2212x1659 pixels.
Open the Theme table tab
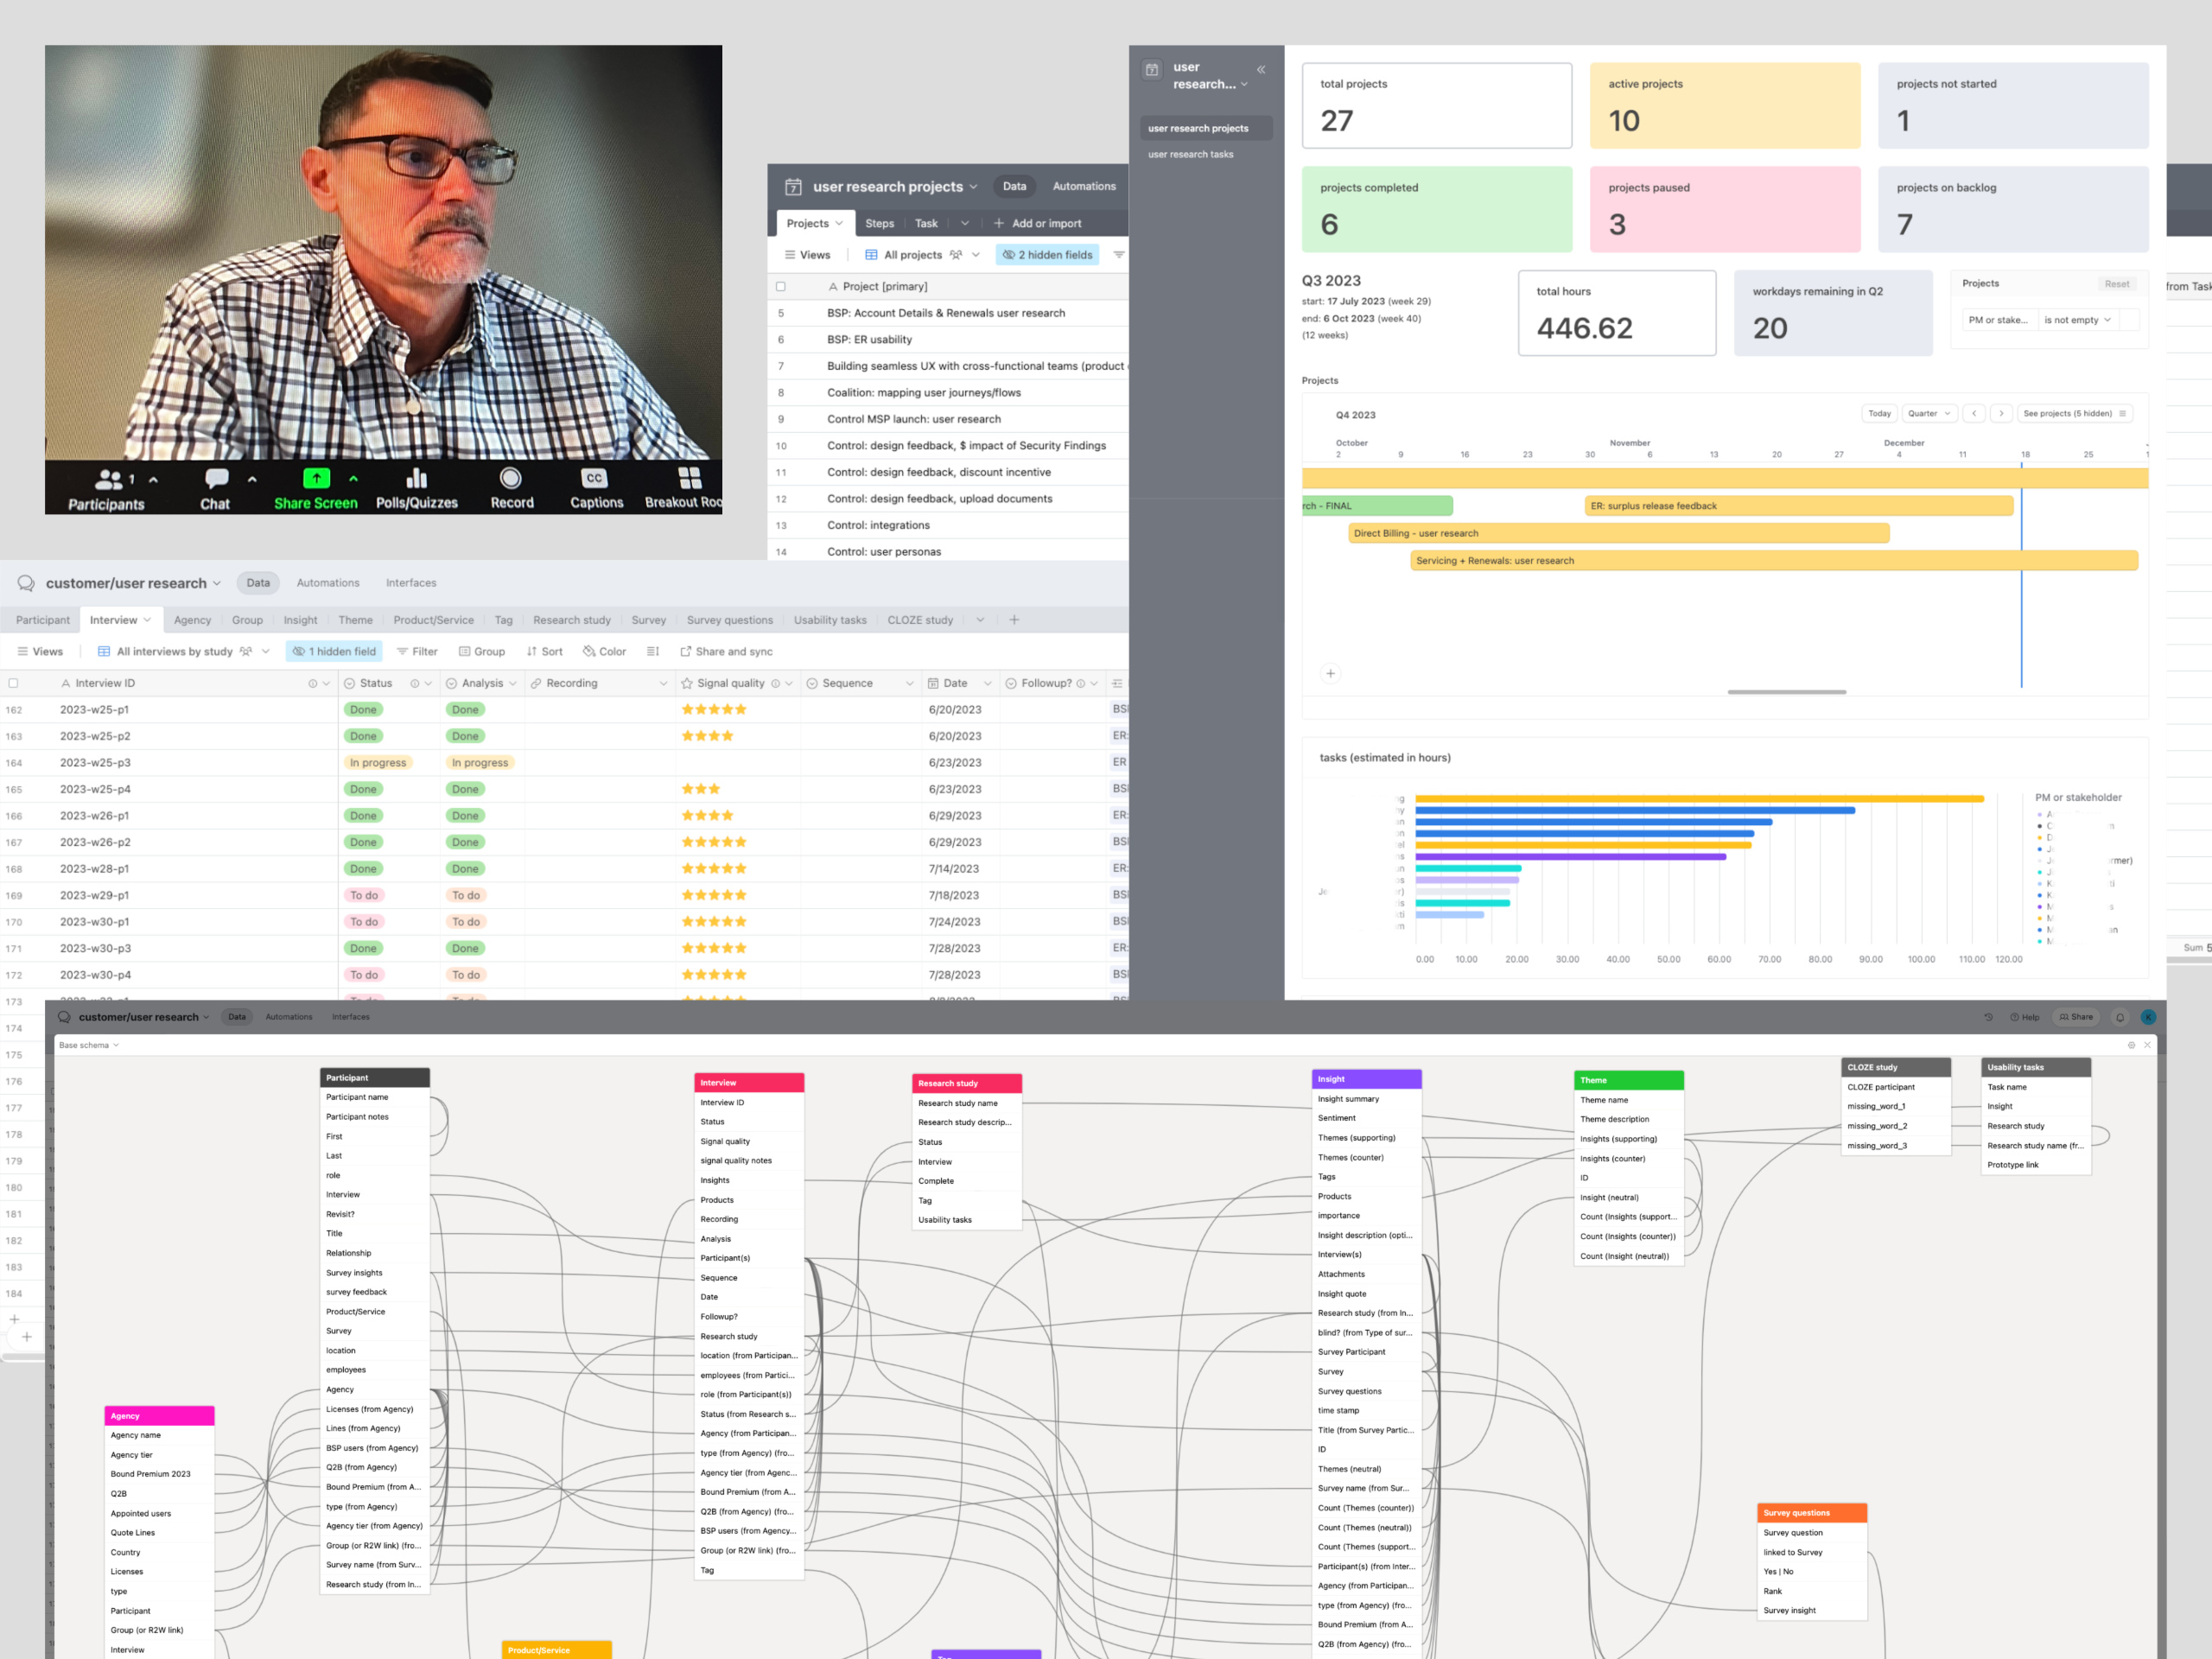356,619
